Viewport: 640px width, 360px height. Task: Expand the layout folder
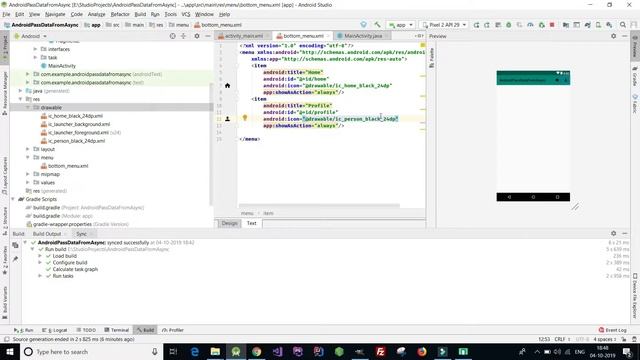click(x=28, y=149)
